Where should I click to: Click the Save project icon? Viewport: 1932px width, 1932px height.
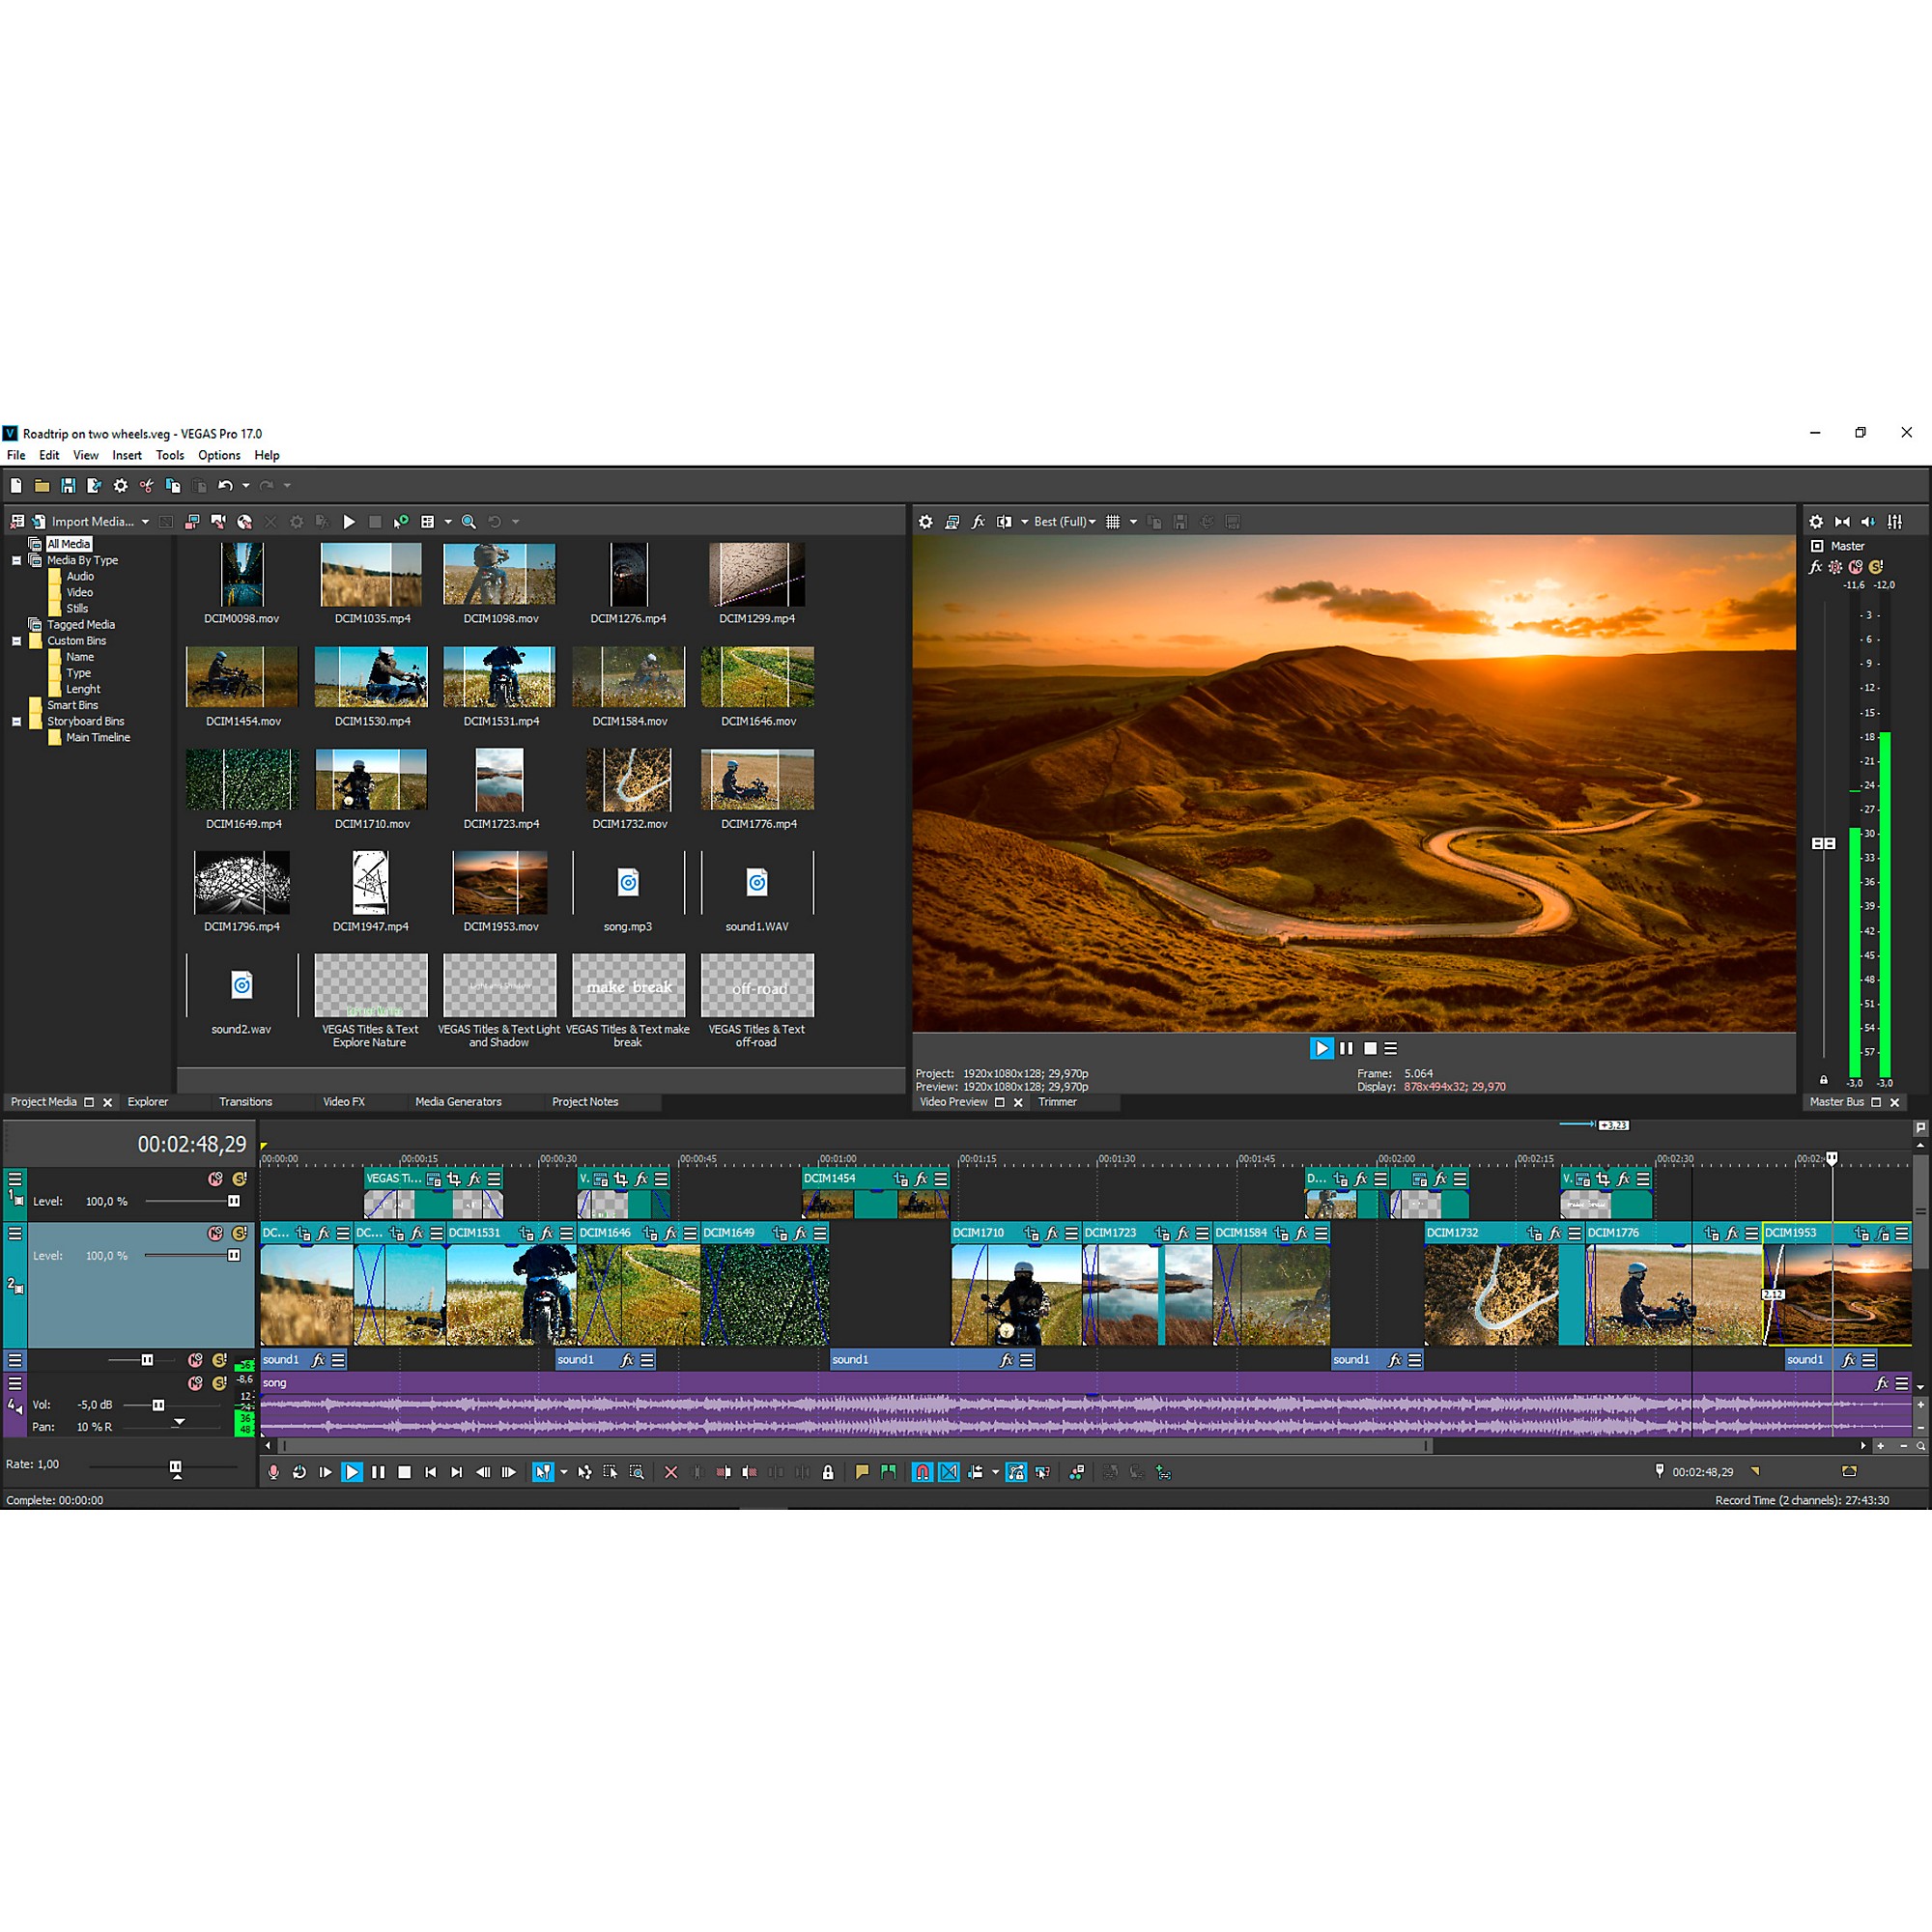tap(68, 486)
